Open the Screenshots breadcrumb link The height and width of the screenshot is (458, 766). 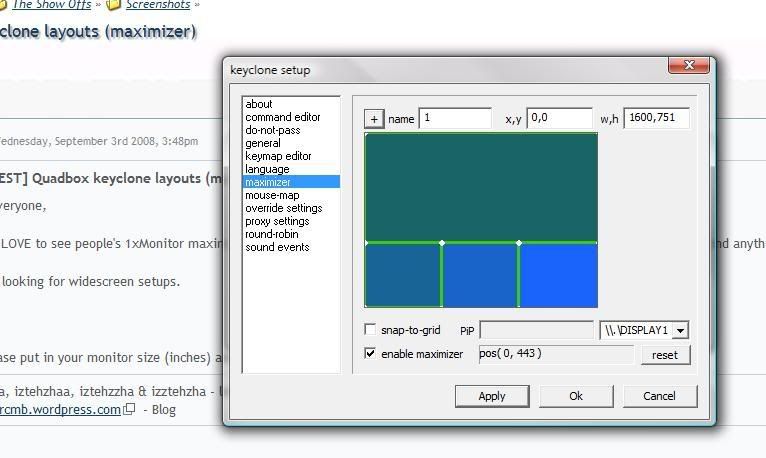pyautogui.click(x=158, y=5)
